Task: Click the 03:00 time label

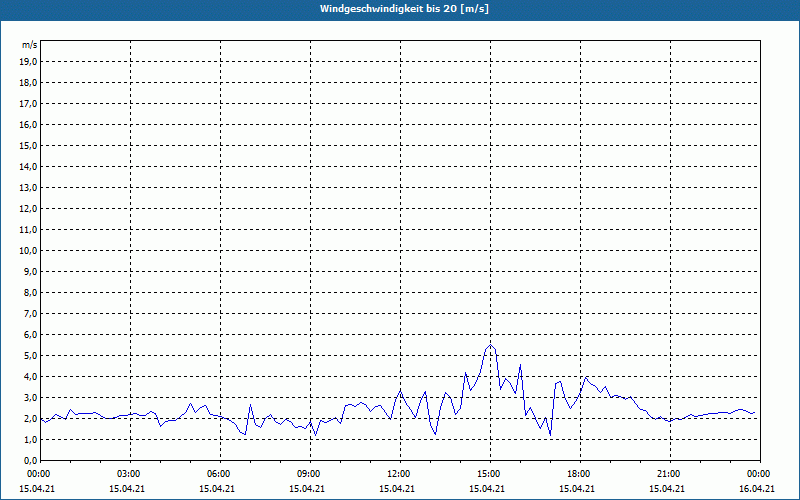Action: pyautogui.click(x=130, y=474)
